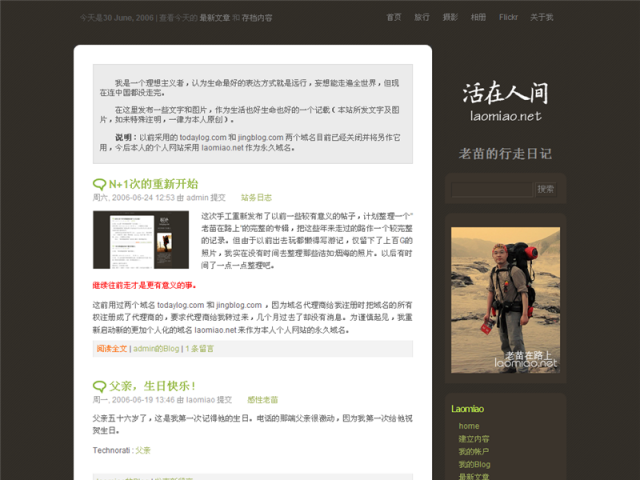Focus the sidebar search text field
This screenshot has height=480, width=640.
point(491,189)
